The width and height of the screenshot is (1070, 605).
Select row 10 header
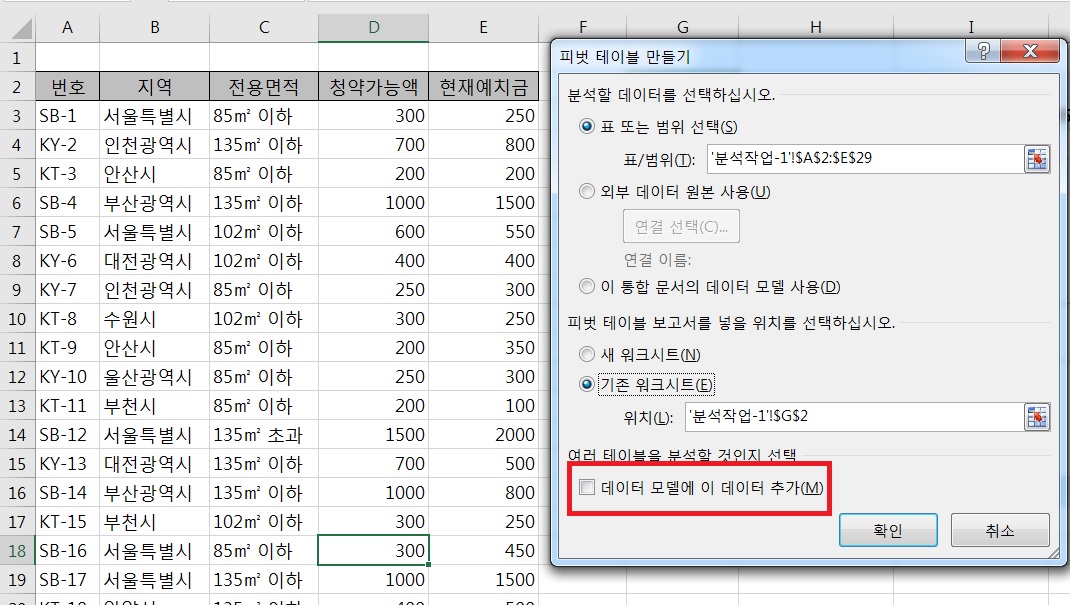click(x=17, y=320)
